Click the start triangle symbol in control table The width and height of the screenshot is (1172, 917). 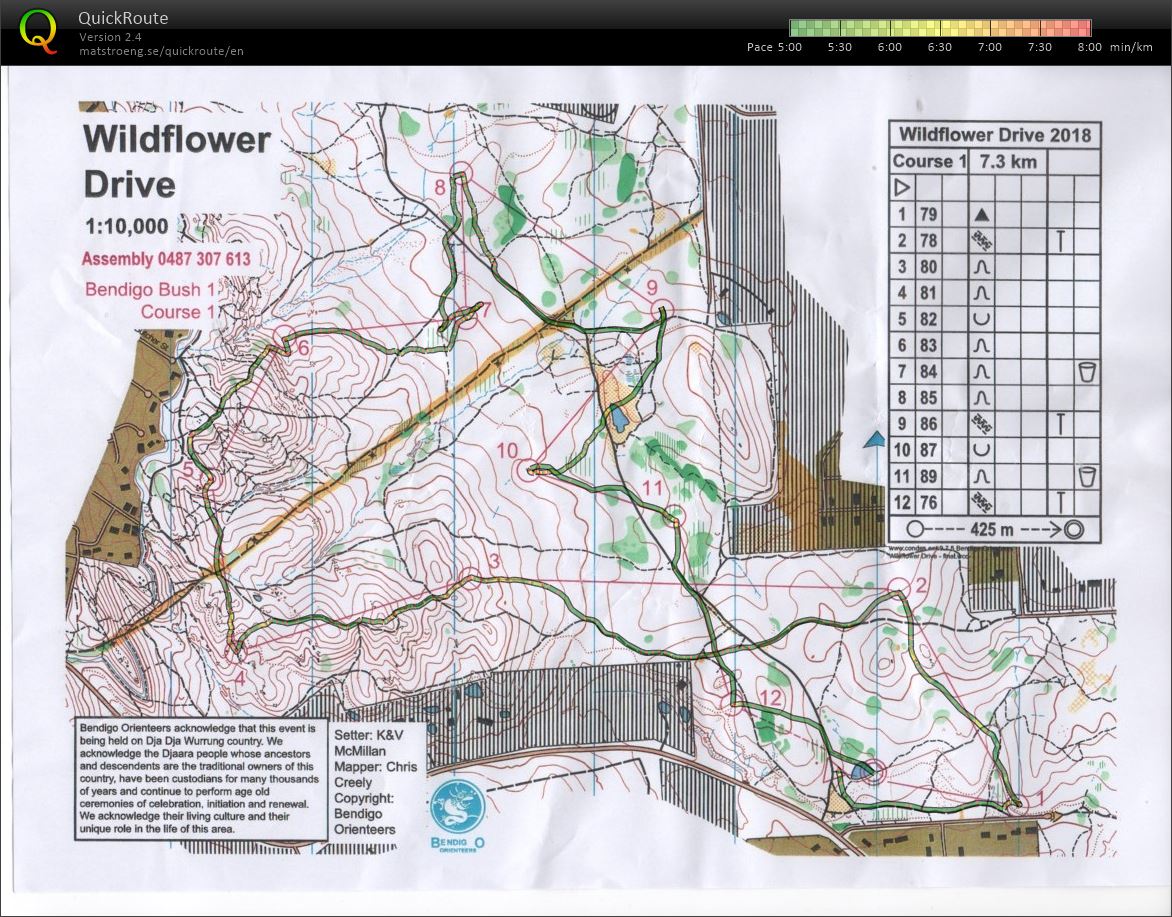coord(902,187)
